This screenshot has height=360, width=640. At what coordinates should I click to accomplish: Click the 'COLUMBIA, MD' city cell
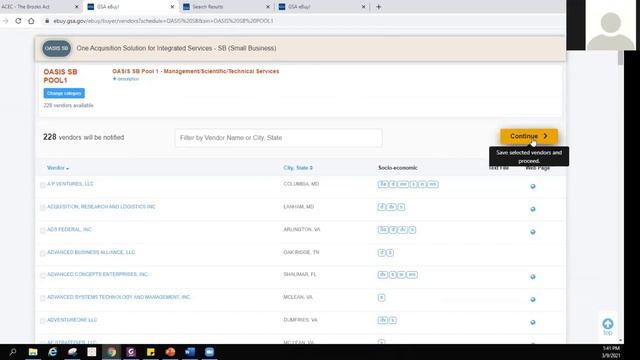tap(301, 184)
